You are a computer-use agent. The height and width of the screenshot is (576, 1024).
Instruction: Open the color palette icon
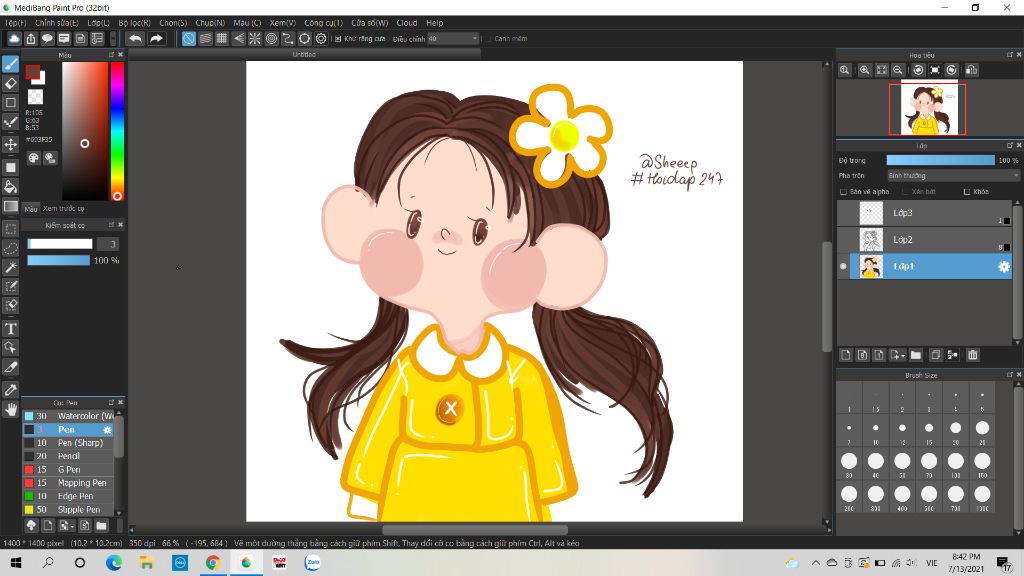point(33,158)
